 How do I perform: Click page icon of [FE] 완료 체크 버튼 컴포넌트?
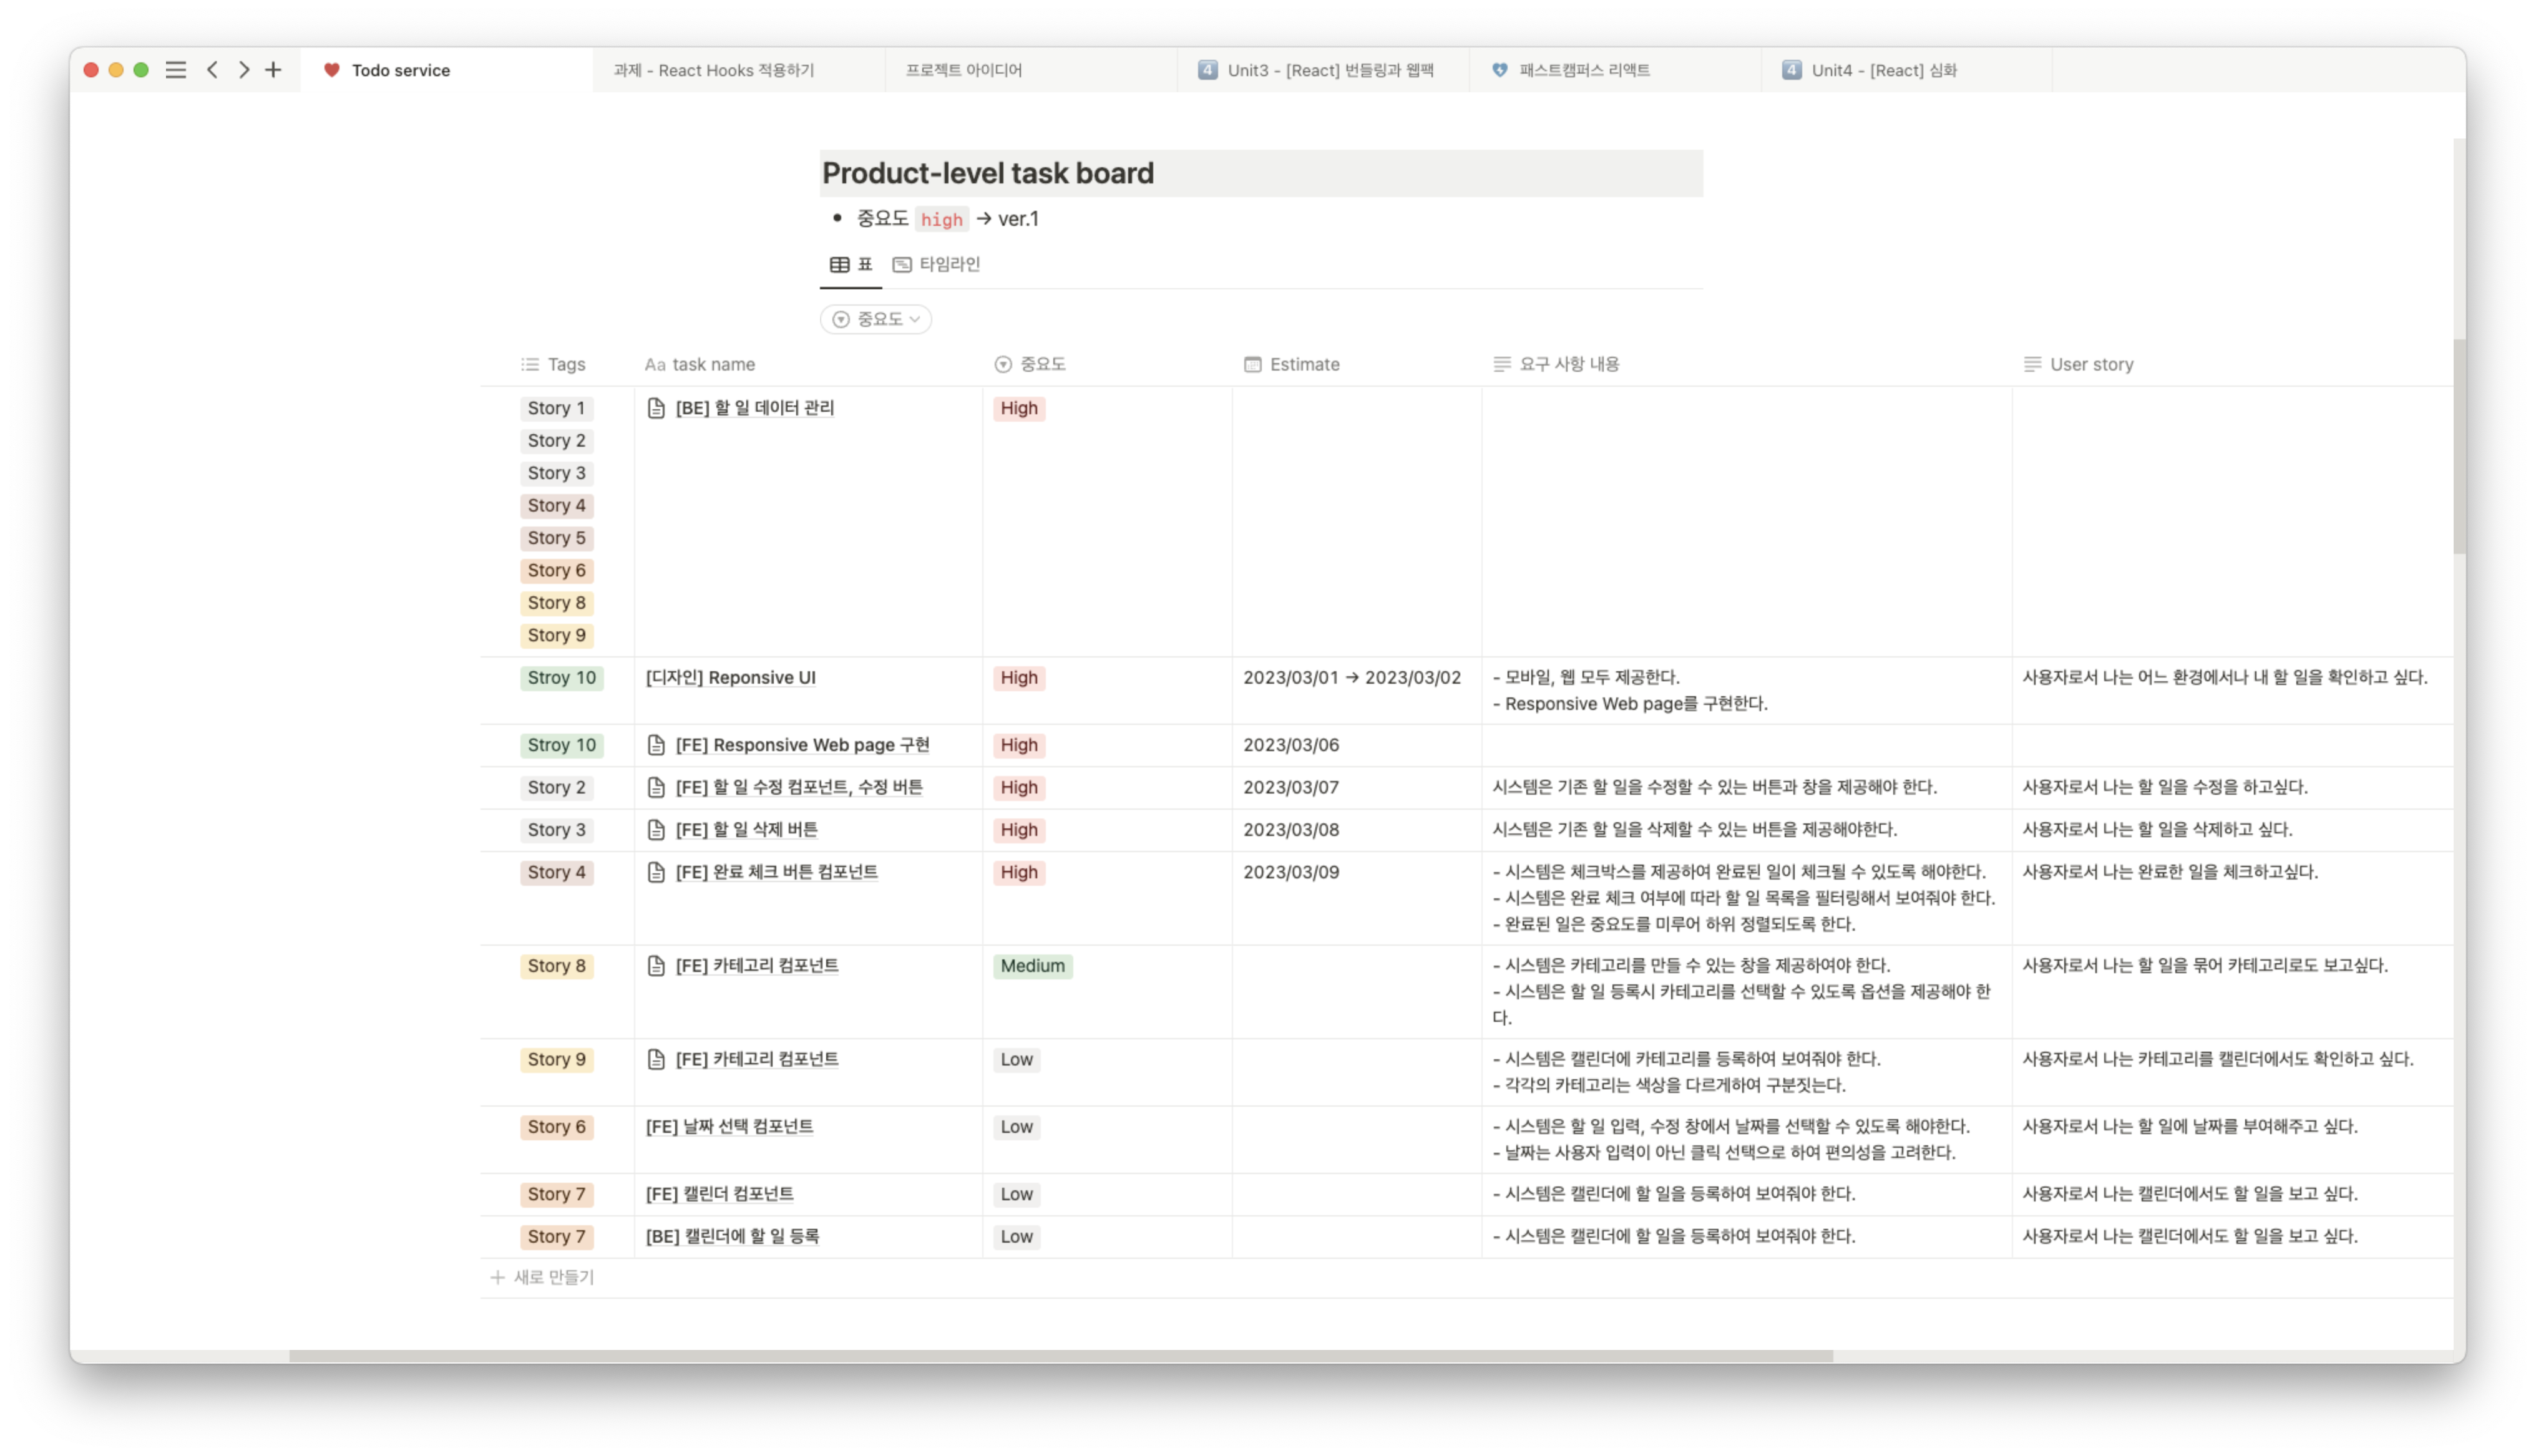tap(656, 872)
